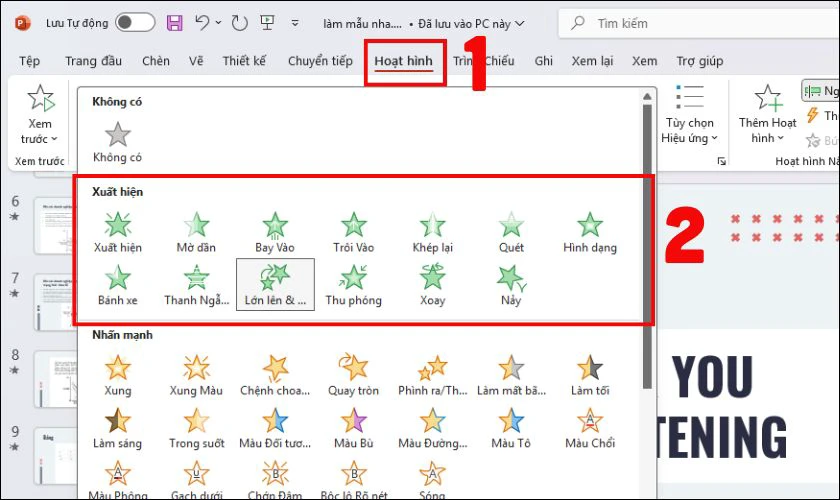Select slide 6 thumbnail

point(55,225)
